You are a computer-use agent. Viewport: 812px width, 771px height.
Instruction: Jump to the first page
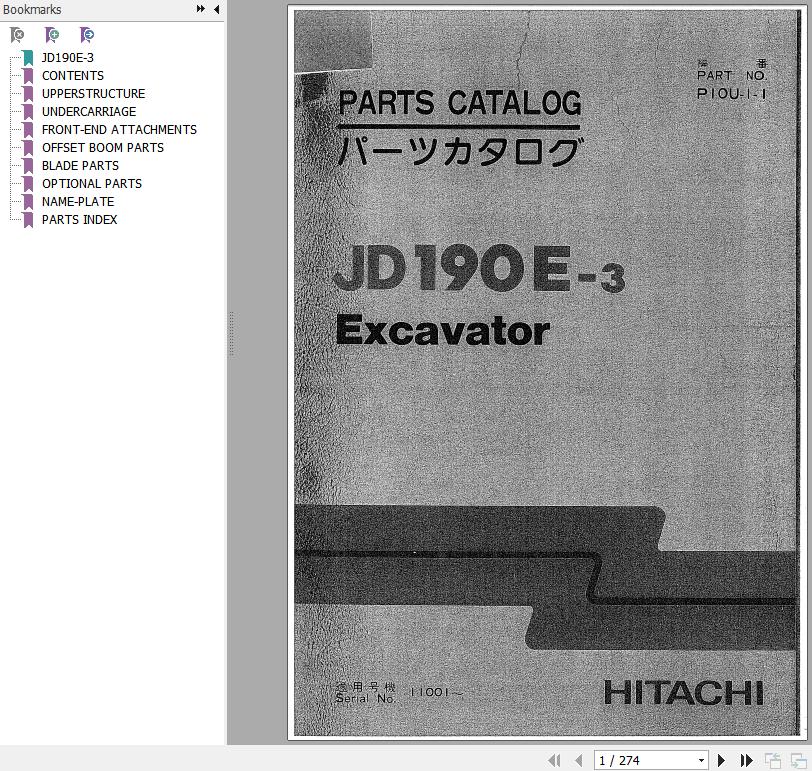pos(554,761)
